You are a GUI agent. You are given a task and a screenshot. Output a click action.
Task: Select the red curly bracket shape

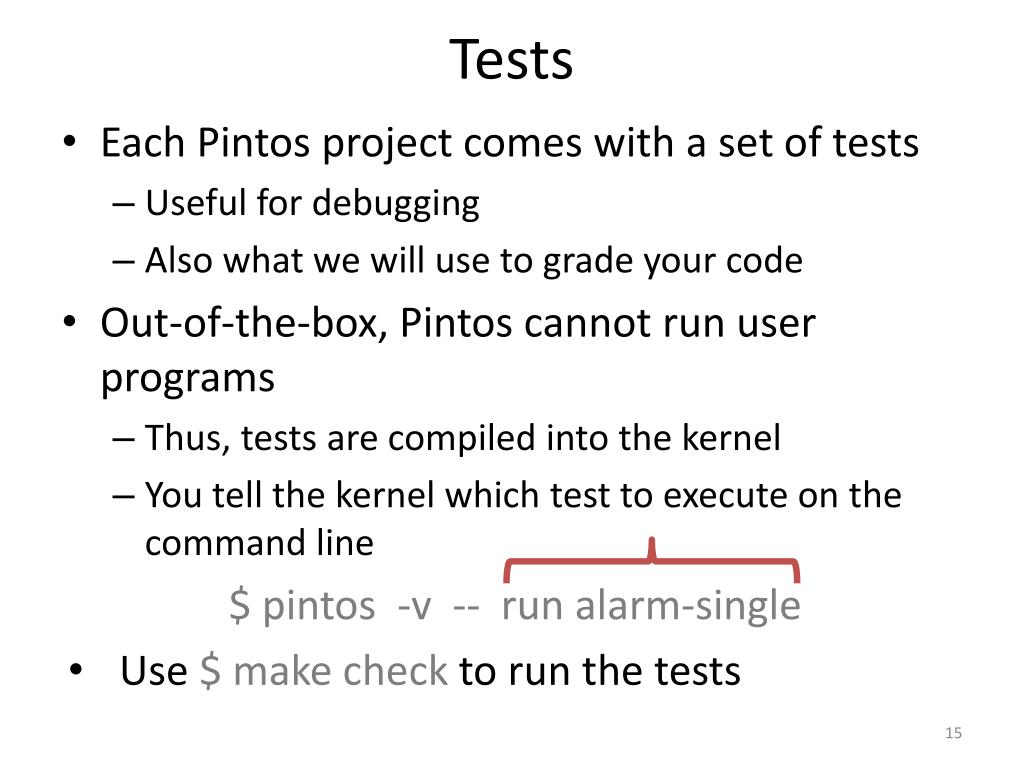(x=651, y=560)
